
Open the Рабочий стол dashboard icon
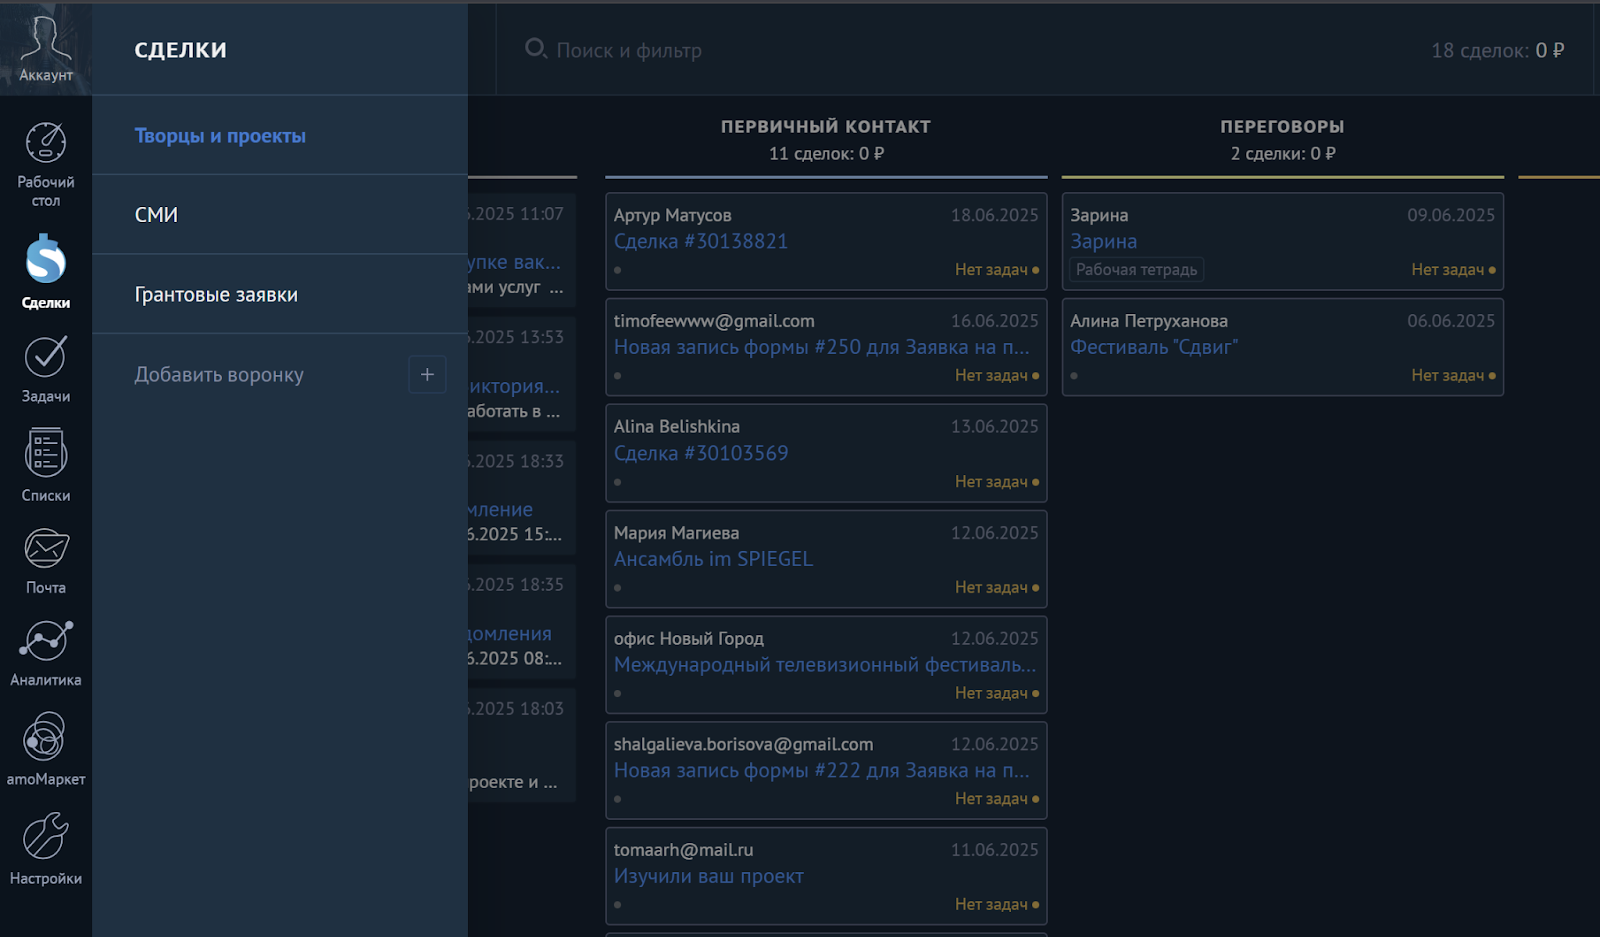(x=45, y=144)
